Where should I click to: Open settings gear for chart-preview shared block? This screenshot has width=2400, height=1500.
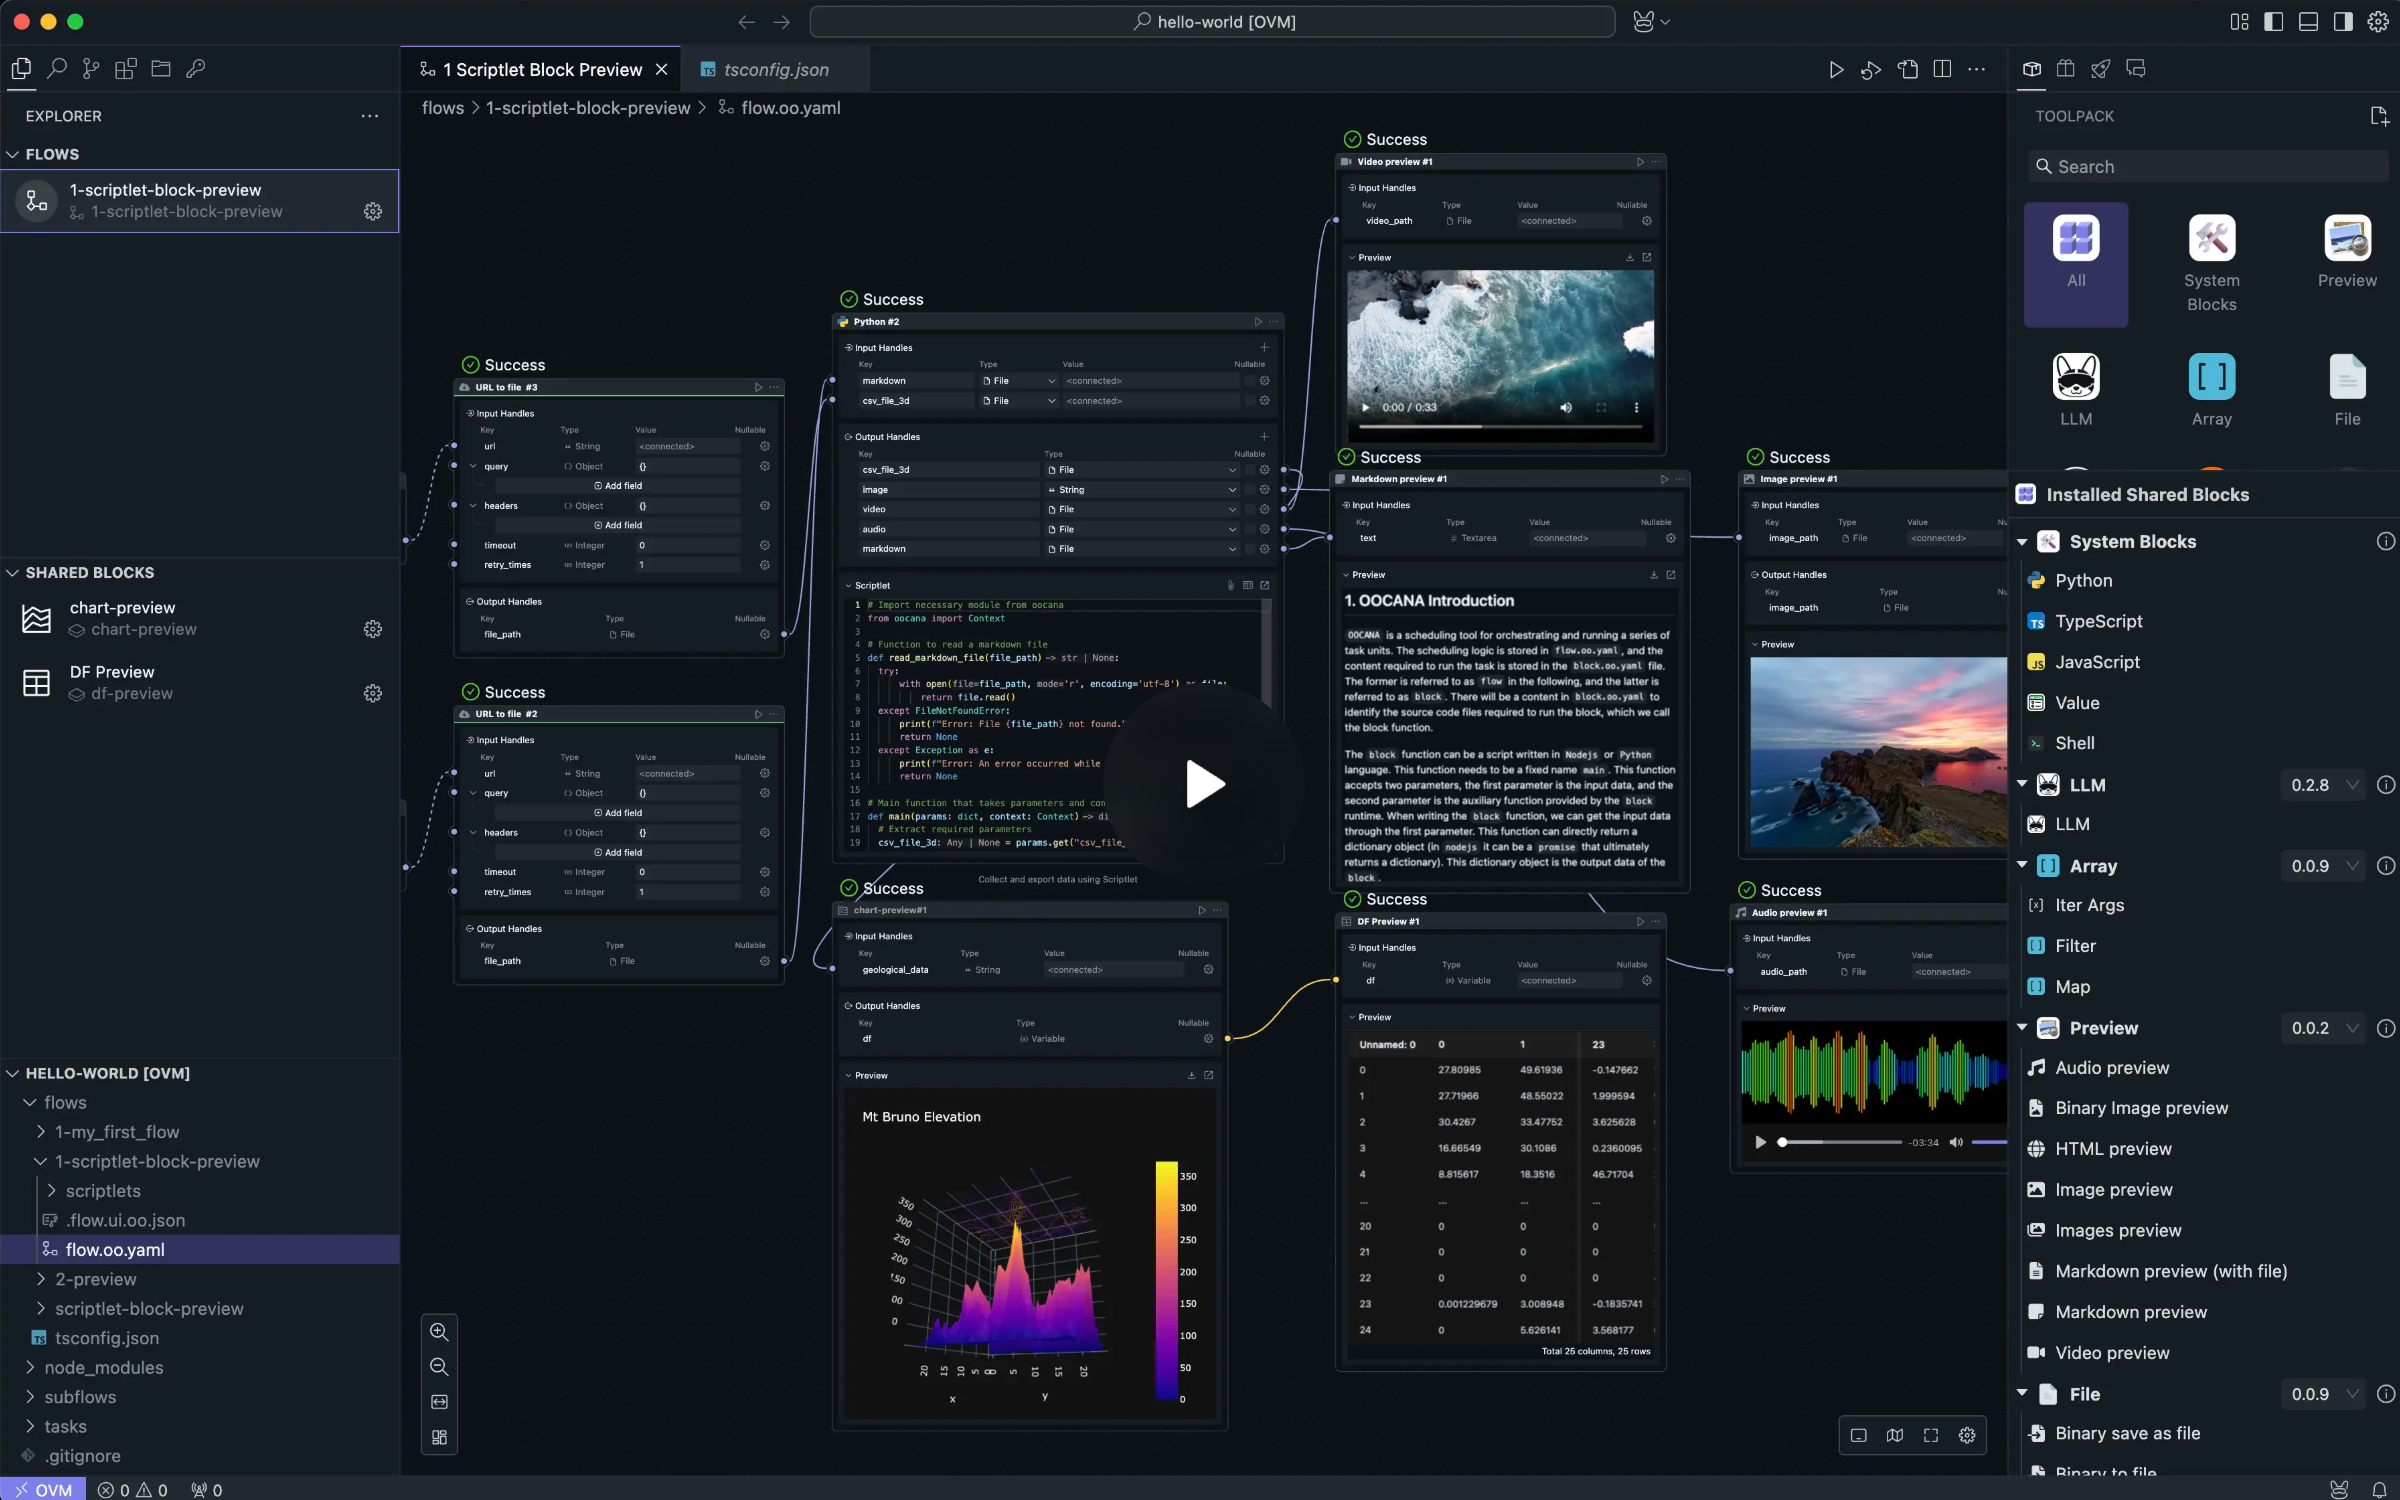click(x=372, y=629)
